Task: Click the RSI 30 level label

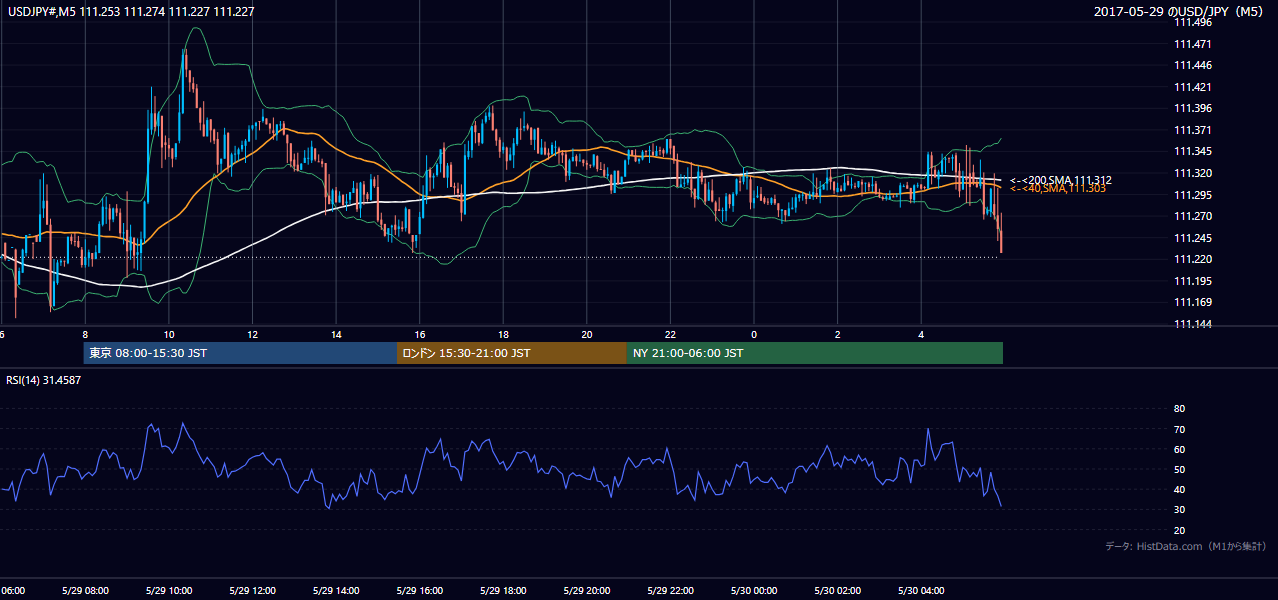Action: click(1179, 510)
